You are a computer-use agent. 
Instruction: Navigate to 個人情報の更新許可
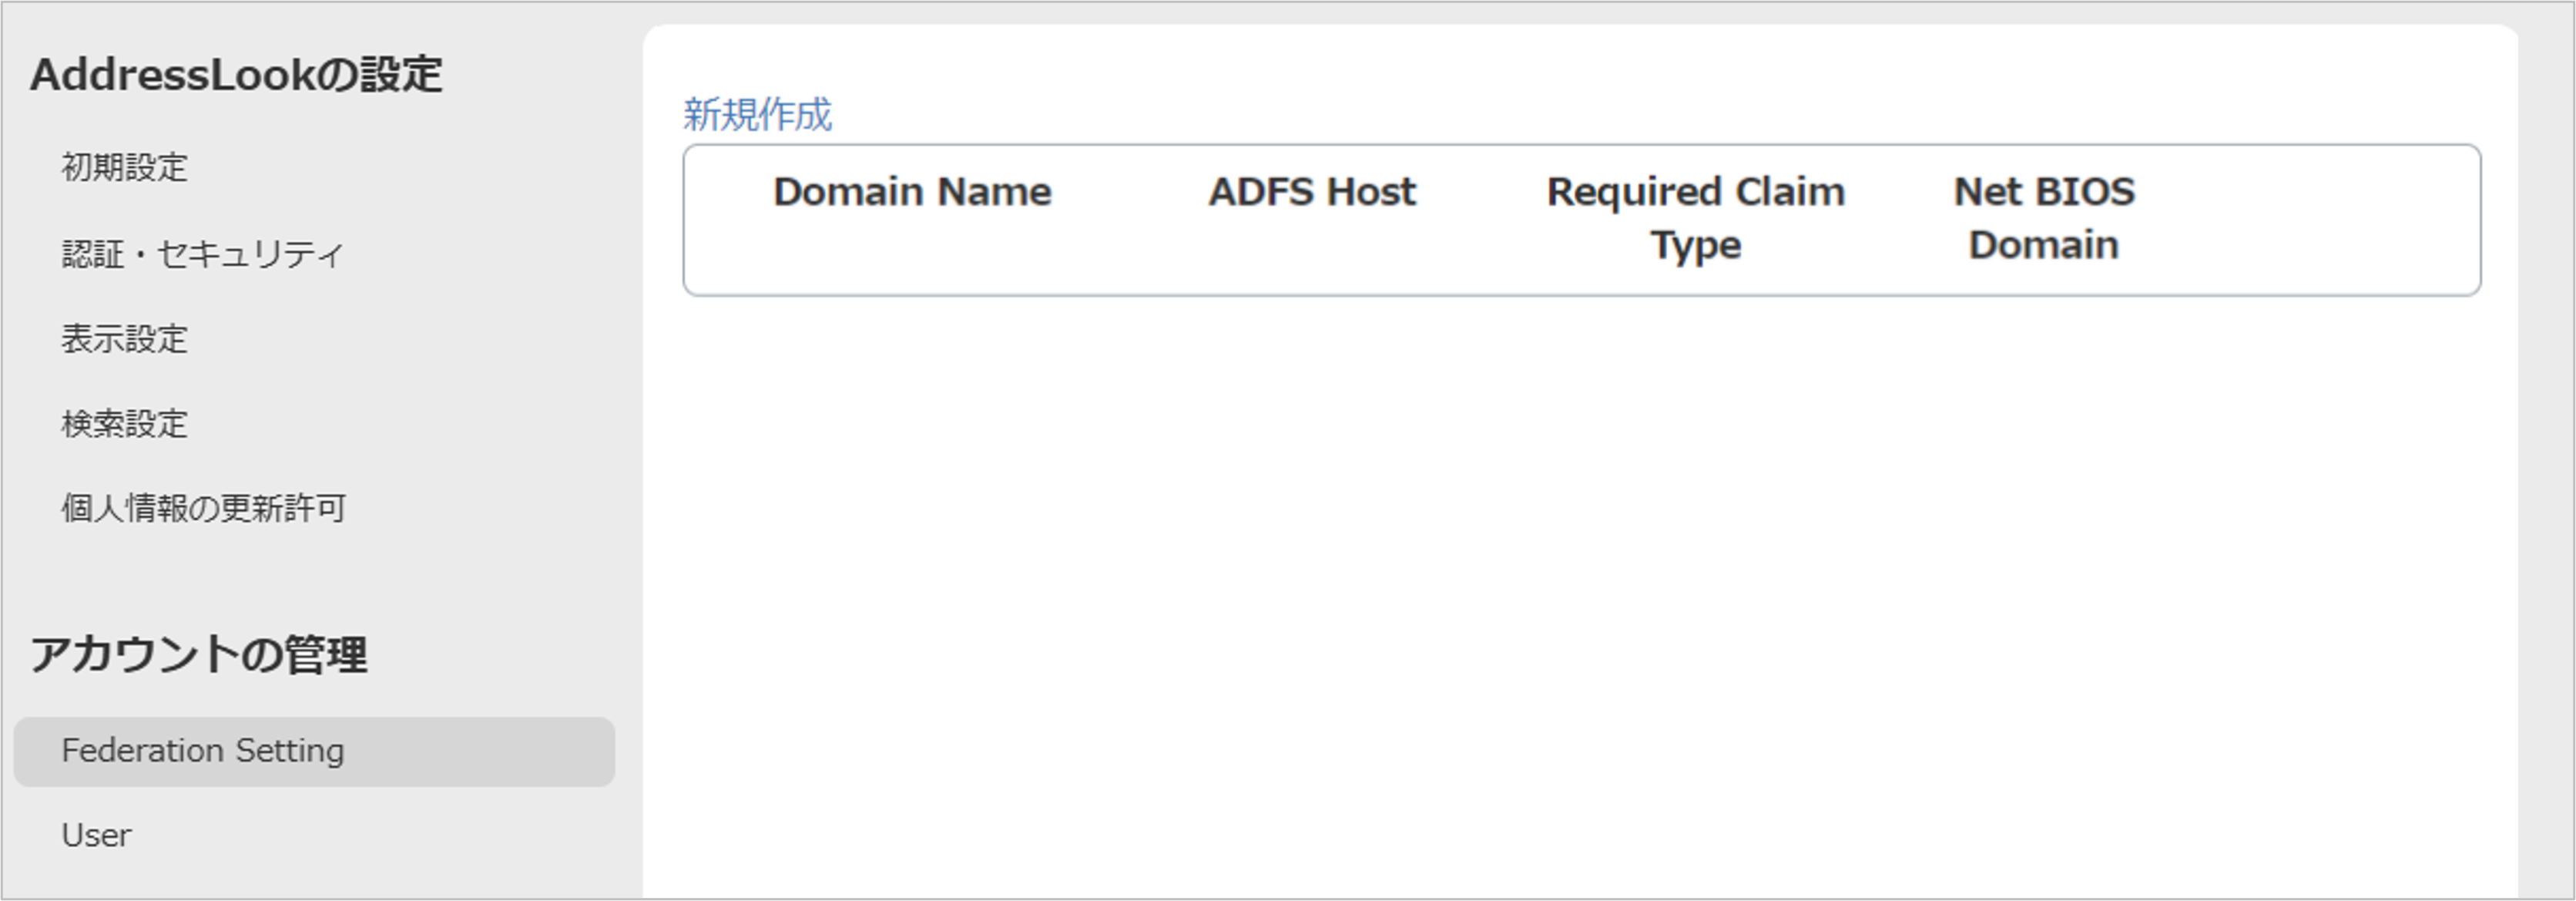[x=204, y=508]
